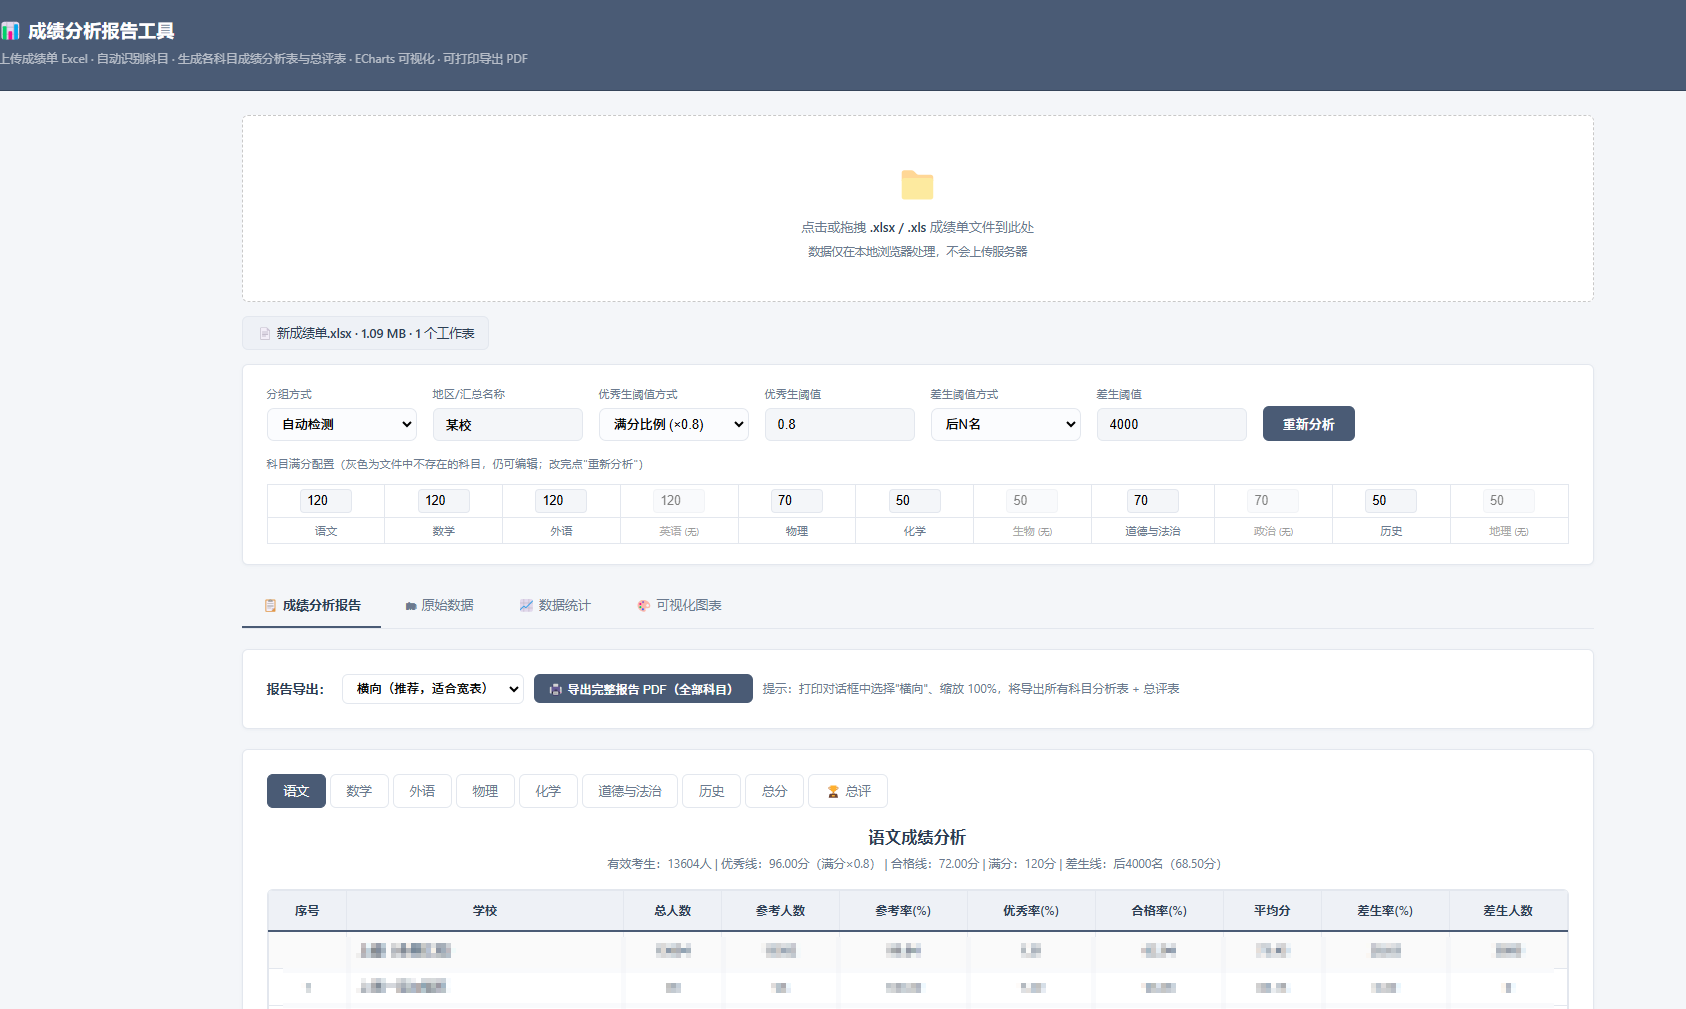
Task: Click the 序号 column header
Action: tap(307, 911)
